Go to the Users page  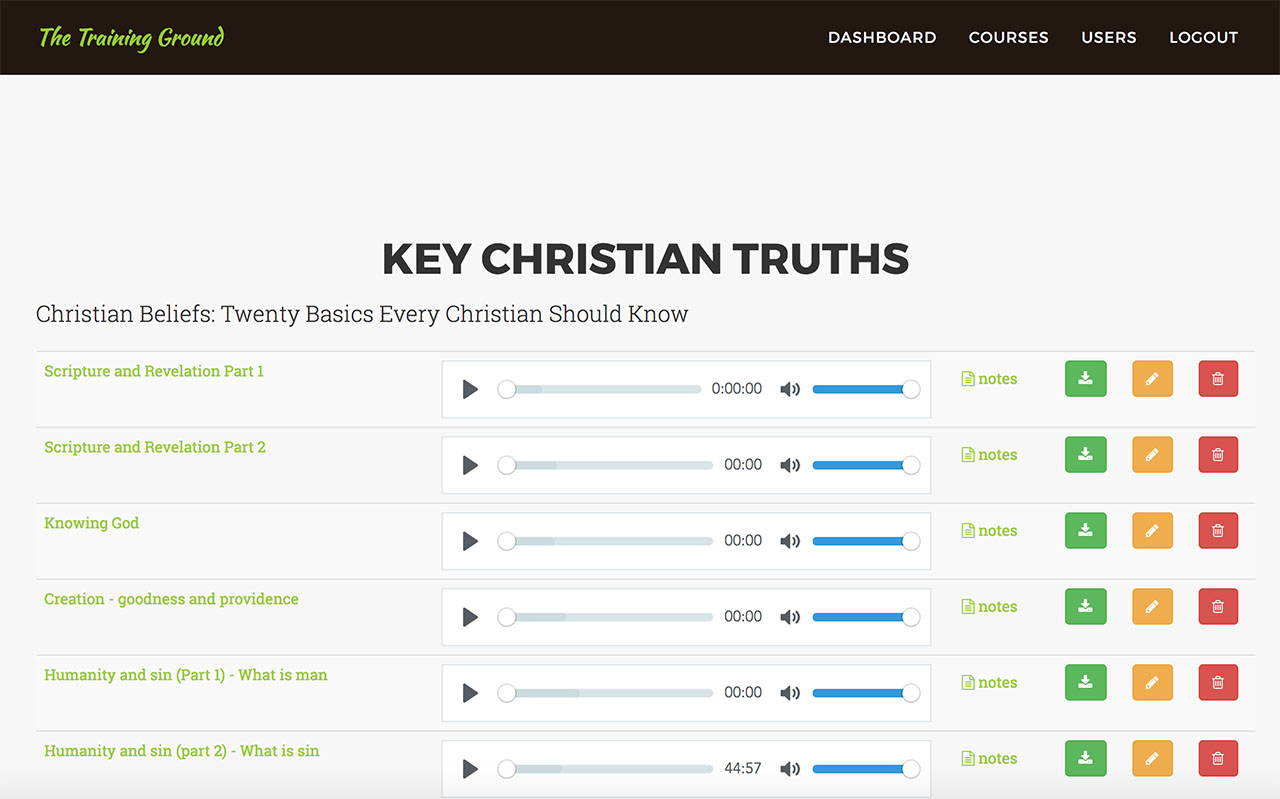[x=1108, y=37]
